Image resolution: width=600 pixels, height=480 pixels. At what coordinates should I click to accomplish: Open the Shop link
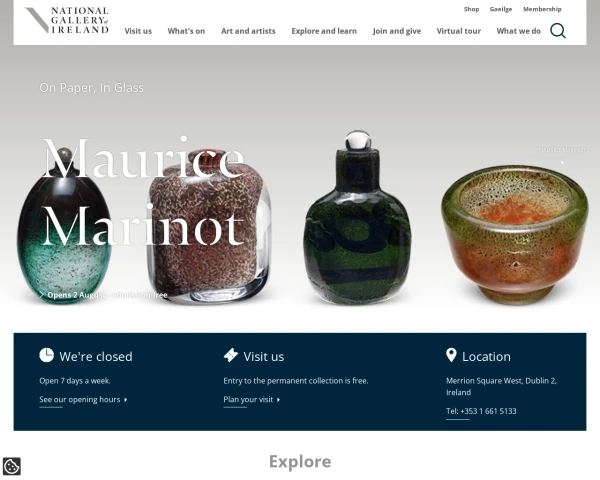click(x=471, y=9)
